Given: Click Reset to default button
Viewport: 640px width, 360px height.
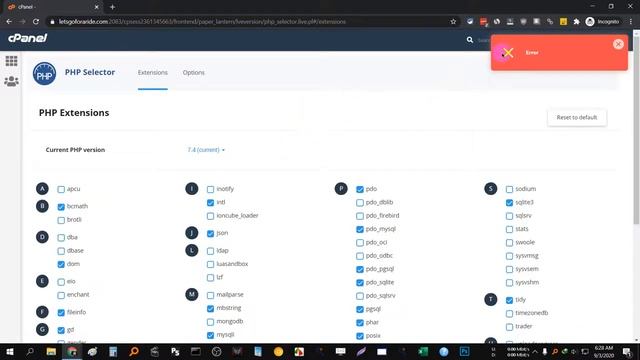Looking at the screenshot, I should click(577, 118).
